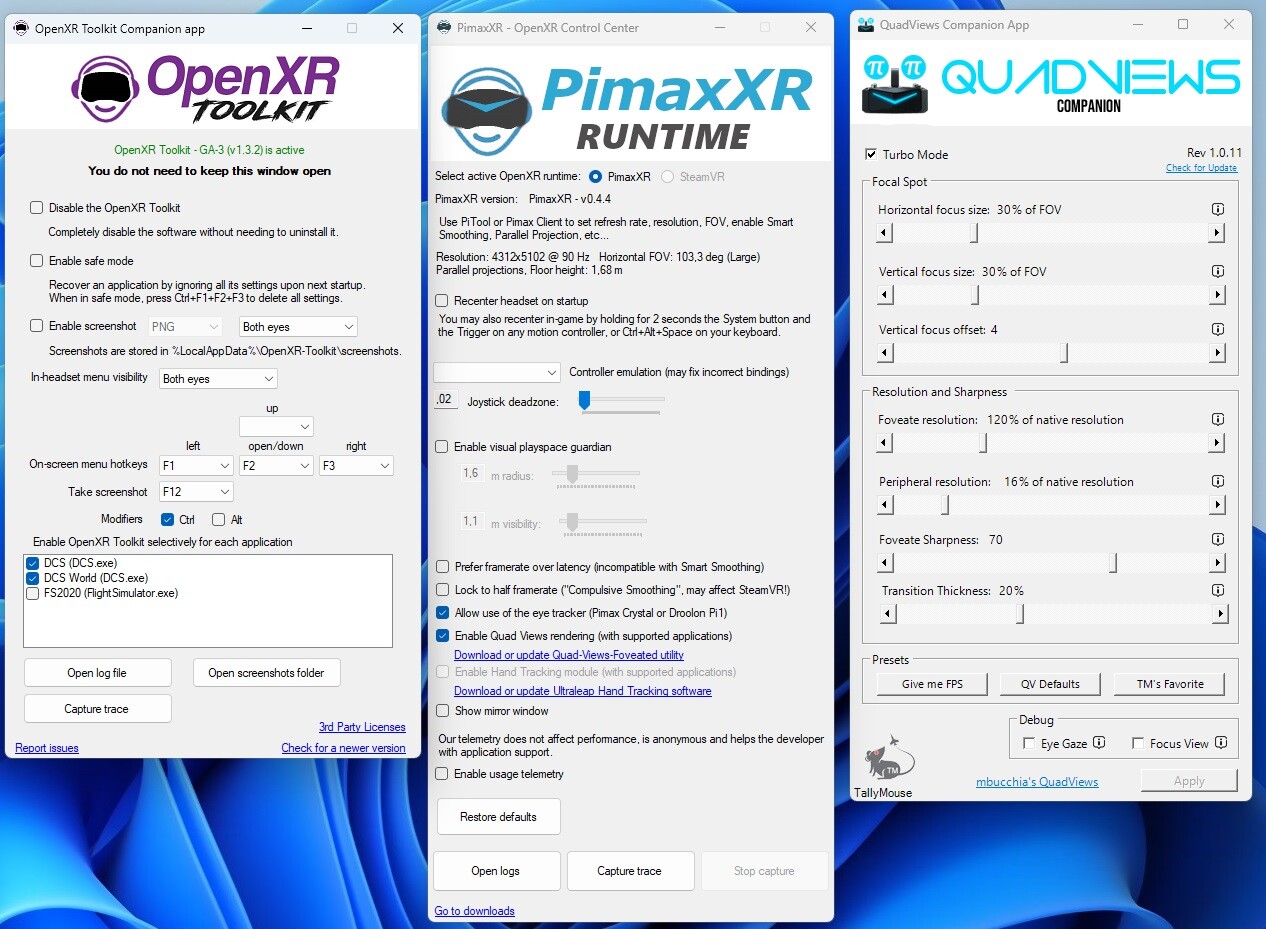Click left arrow of Peripheral resolution slider
Screen dimensions: 1266x929
pos(885,505)
